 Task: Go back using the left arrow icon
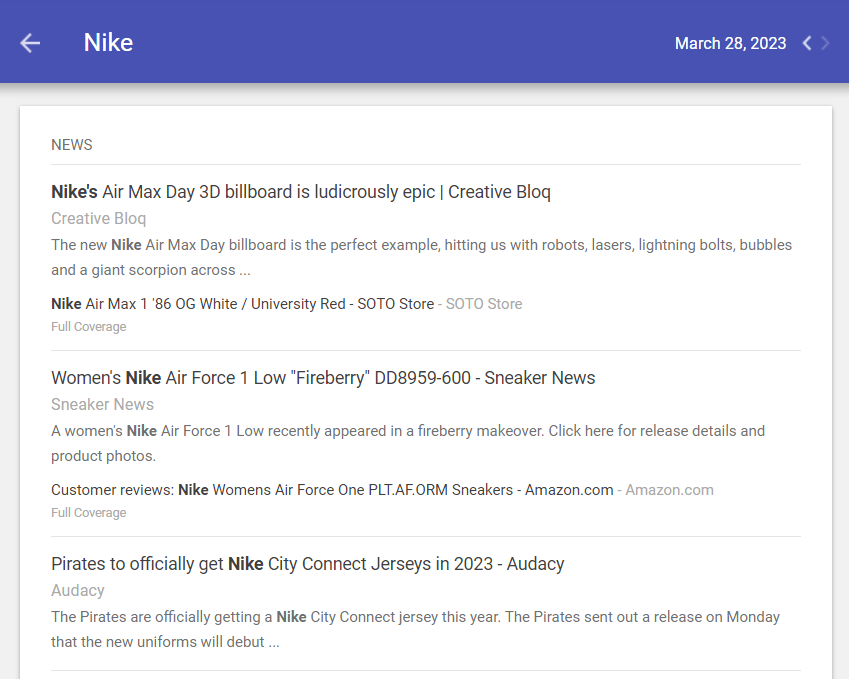point(30,43)
